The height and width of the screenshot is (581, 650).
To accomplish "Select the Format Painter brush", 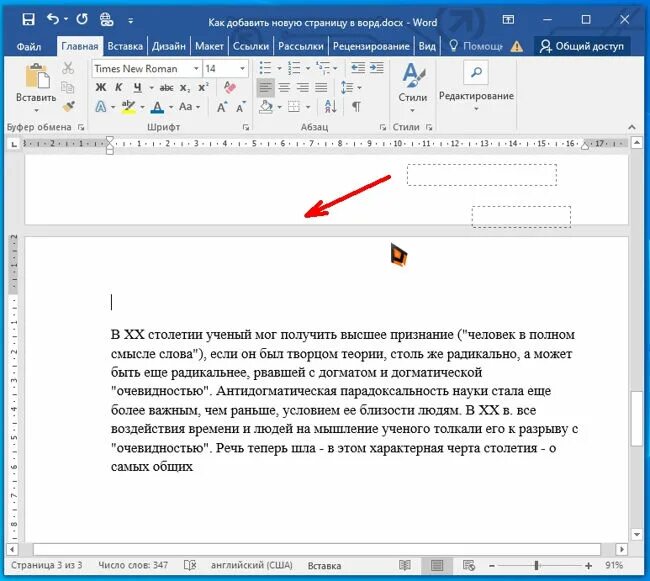I will coord(68,107).
